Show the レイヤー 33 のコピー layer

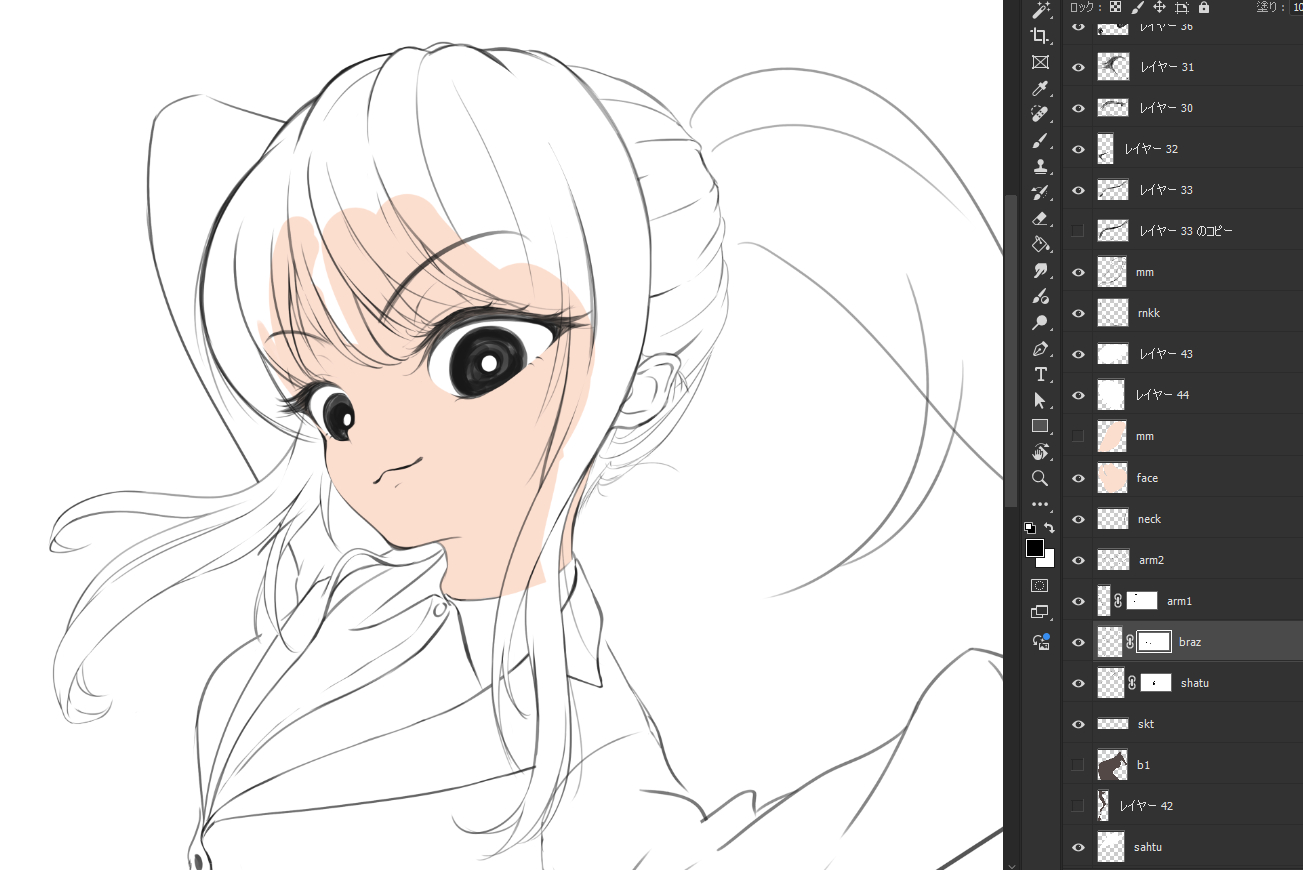[x=1078, y=231]
